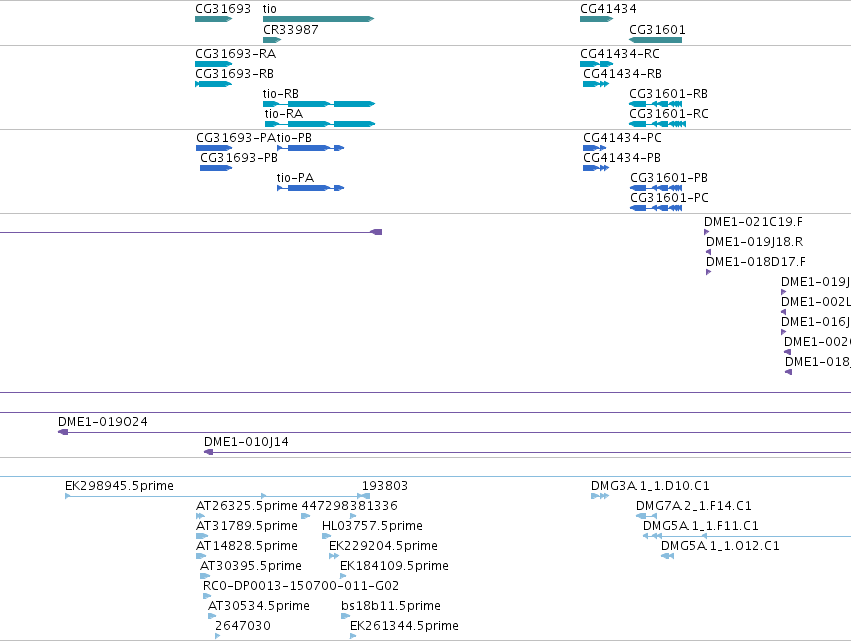This screenshot has height=641, width=851.
Task: Select the AT31789.5prime EST label
Action: coord(247,526)
